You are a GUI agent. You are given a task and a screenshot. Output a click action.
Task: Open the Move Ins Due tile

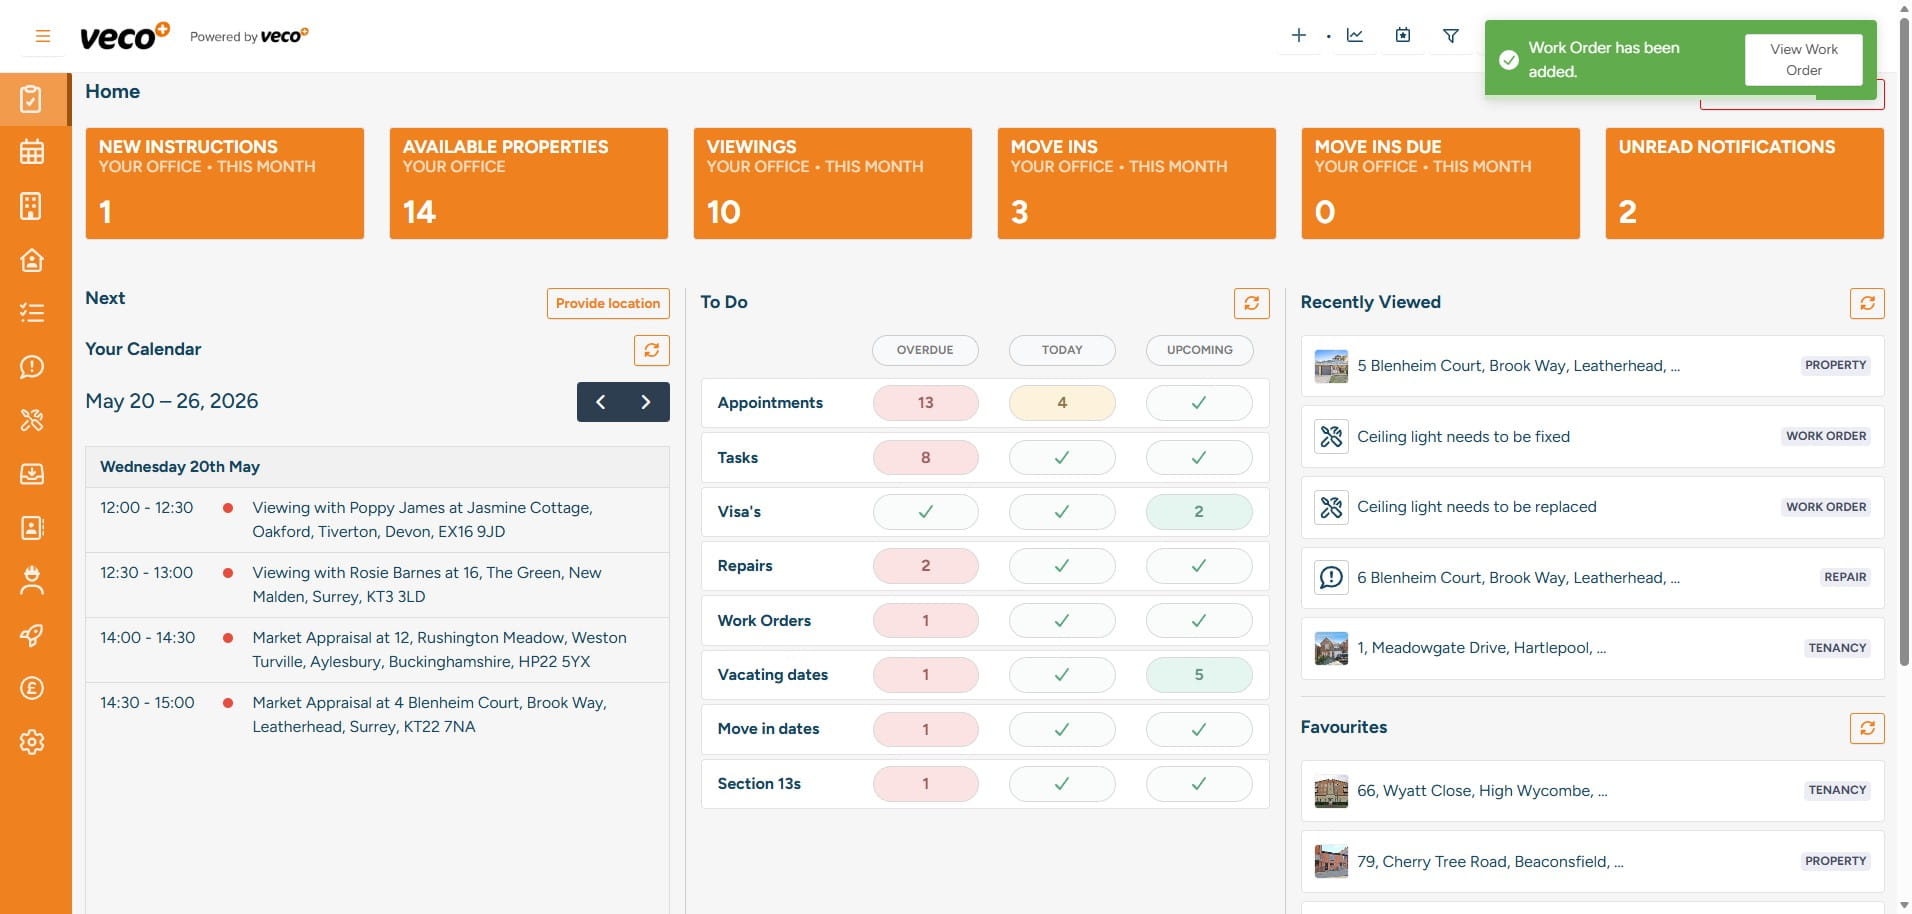[x=1441, y=183]
